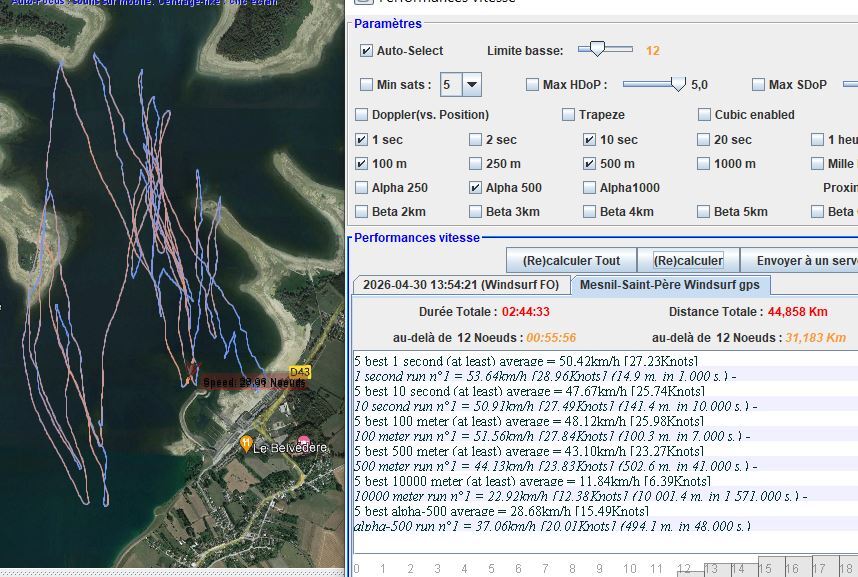
Task: Click the Max HDoP slider handle
Action: [679, 84]
